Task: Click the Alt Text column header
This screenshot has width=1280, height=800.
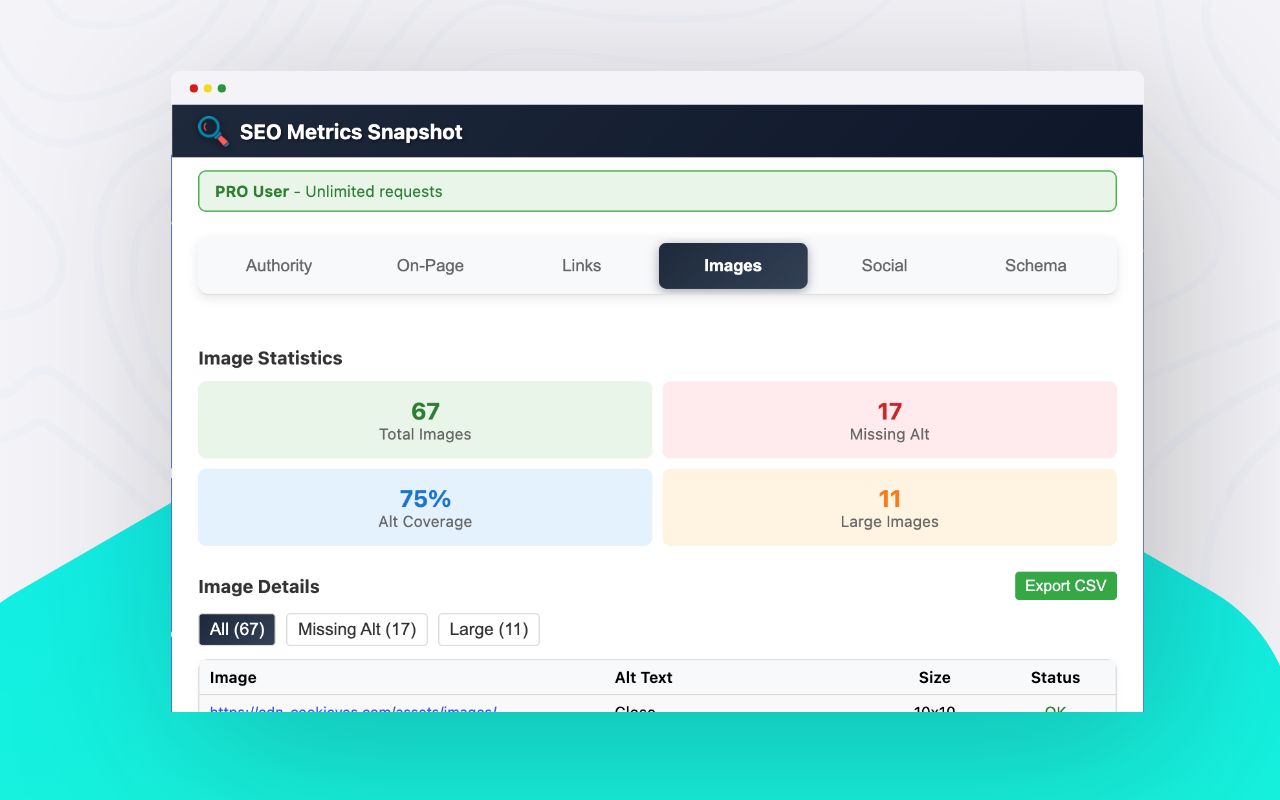Action: pos(643,677)
